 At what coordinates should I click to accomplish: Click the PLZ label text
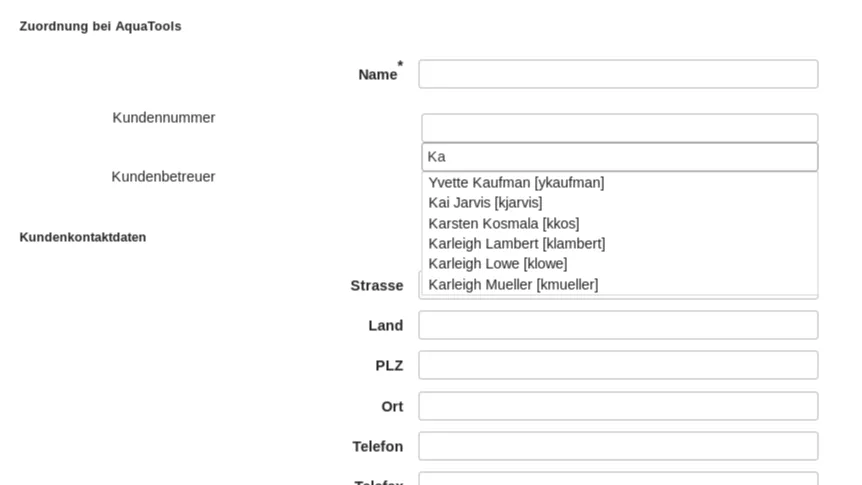click(x=389, y=366)
